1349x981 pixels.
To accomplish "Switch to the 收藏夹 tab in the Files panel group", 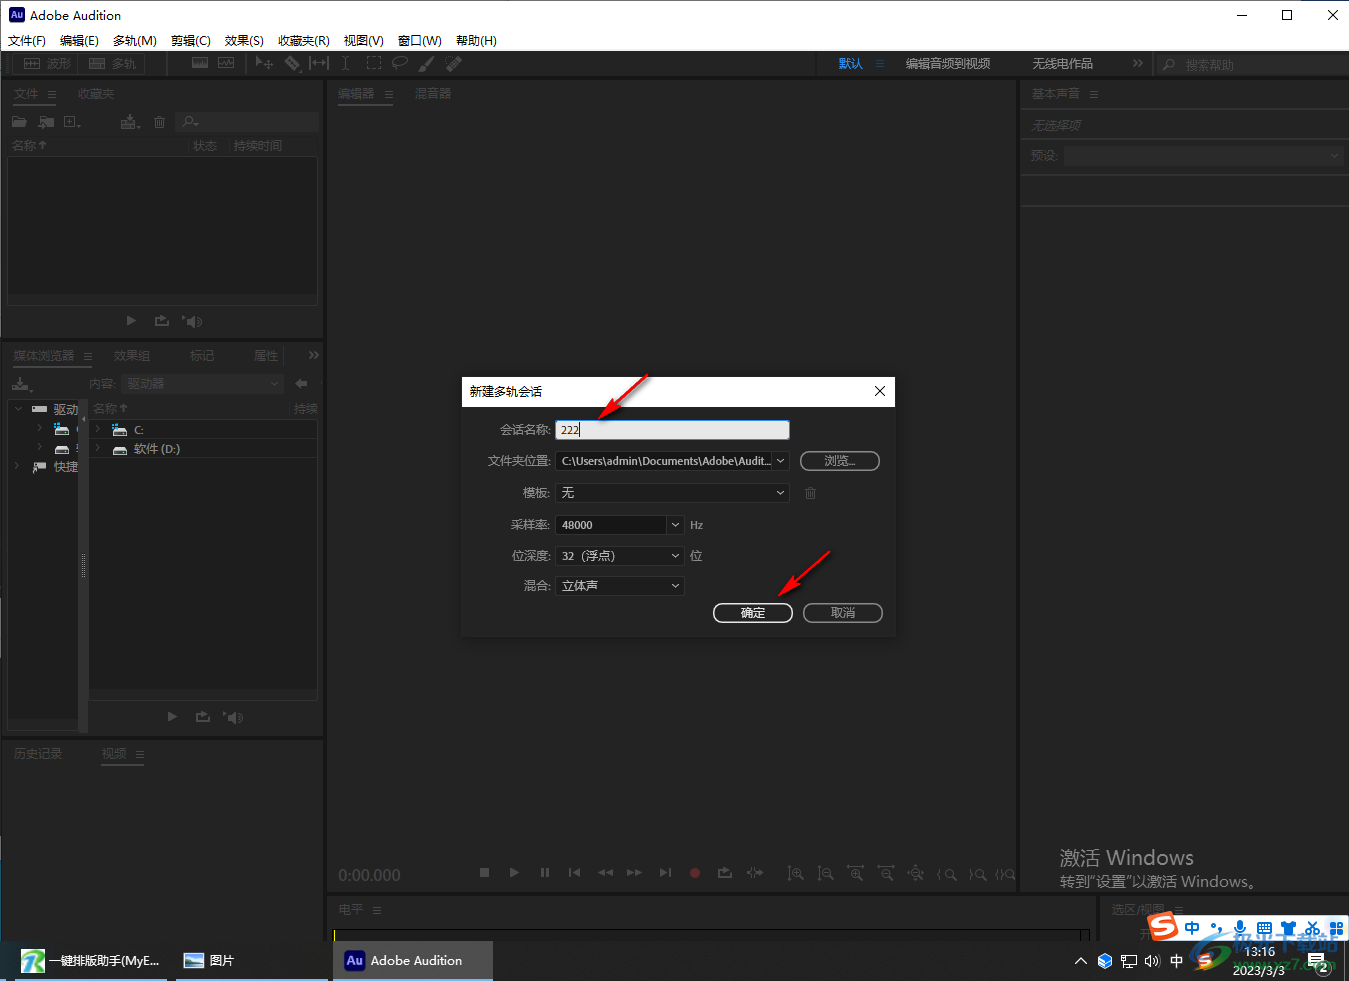I will [x=96, y=94].
